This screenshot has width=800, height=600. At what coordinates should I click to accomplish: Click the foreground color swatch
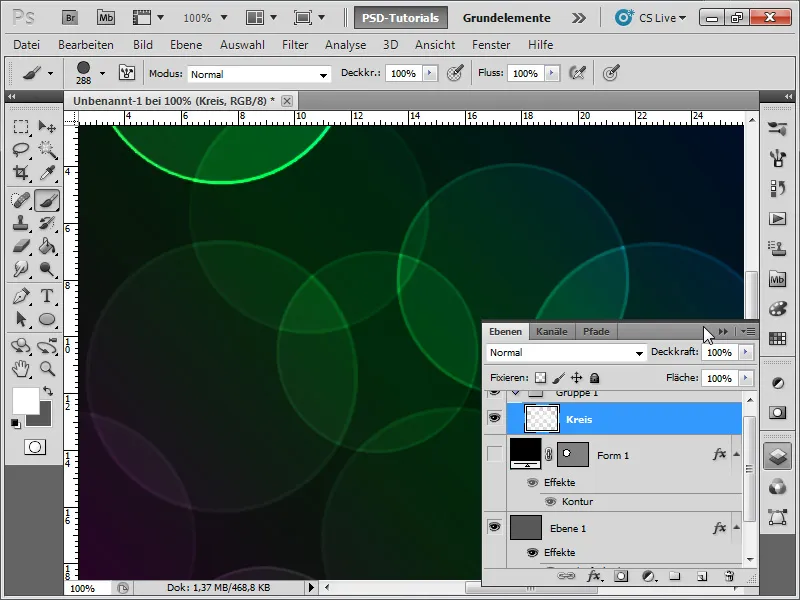[26, 401]
